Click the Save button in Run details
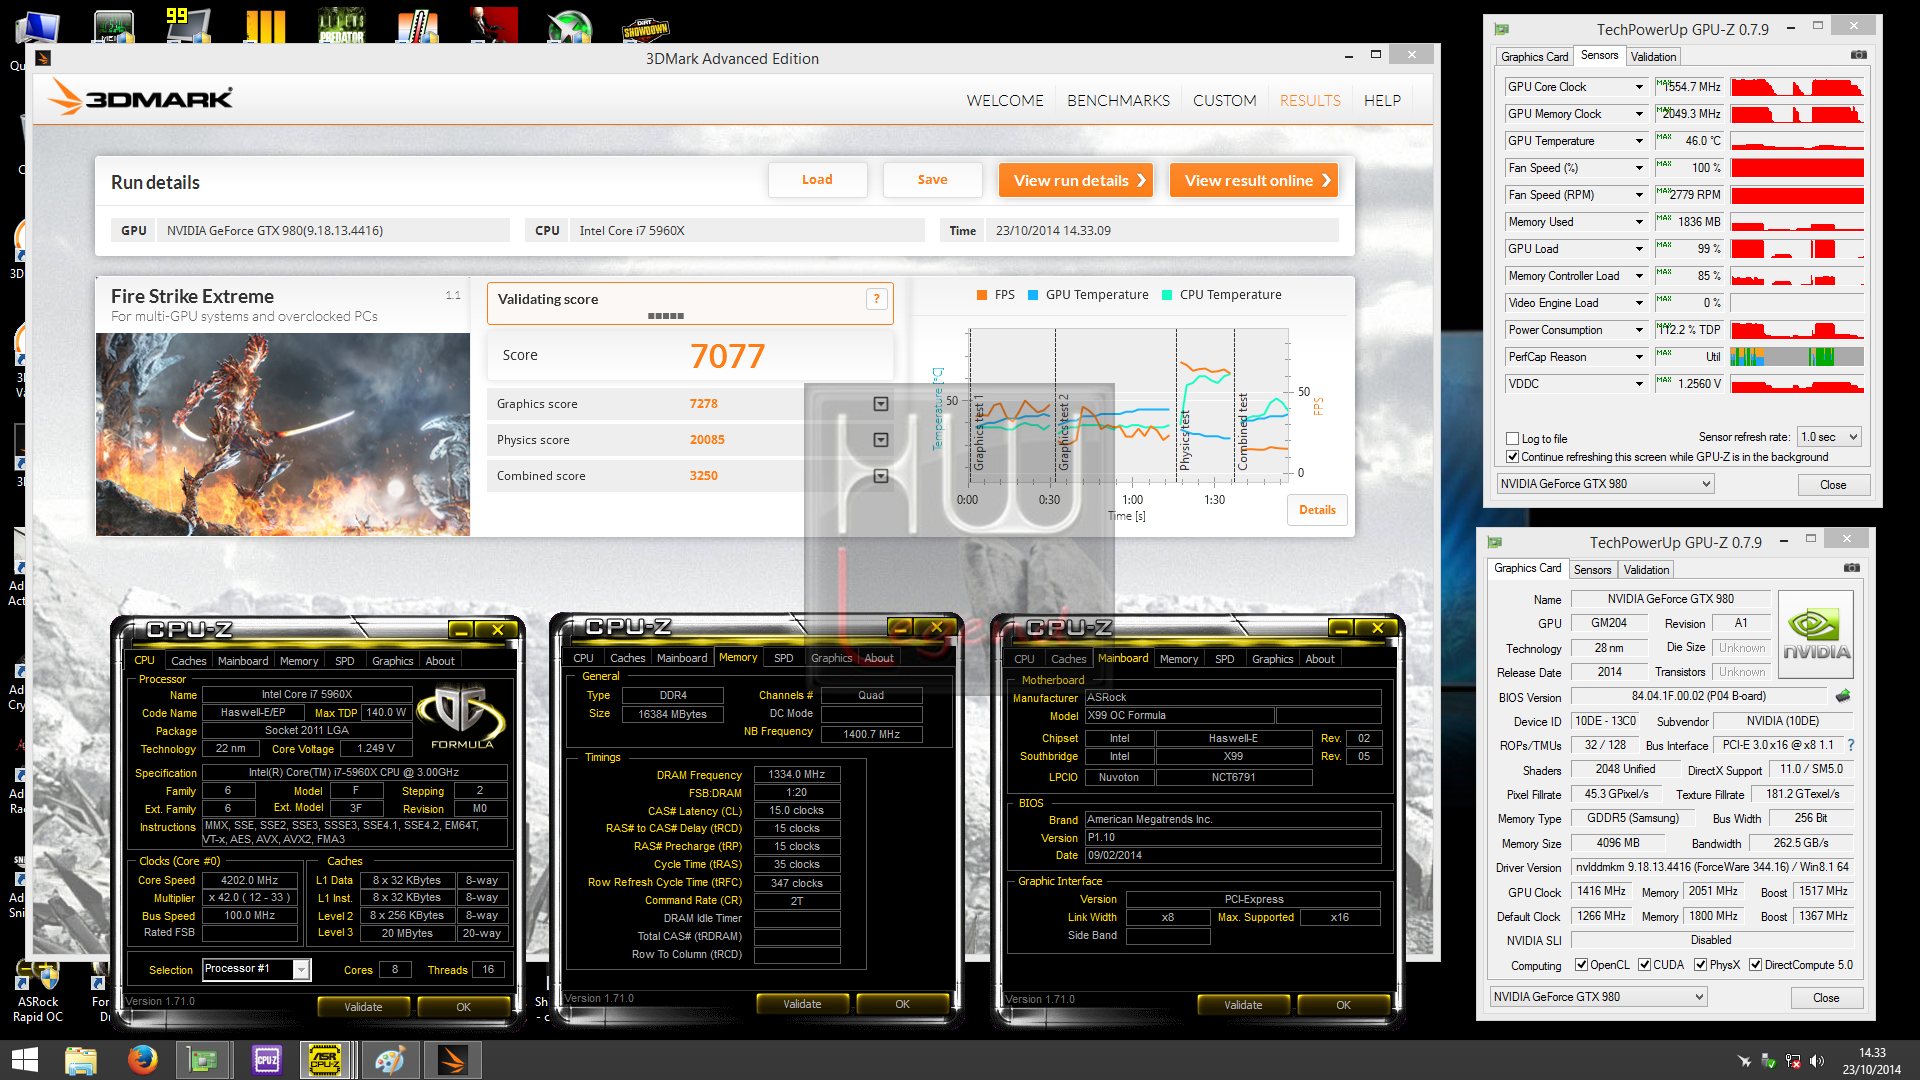Screen dimensions: 1920x1080 pos(932,180)
